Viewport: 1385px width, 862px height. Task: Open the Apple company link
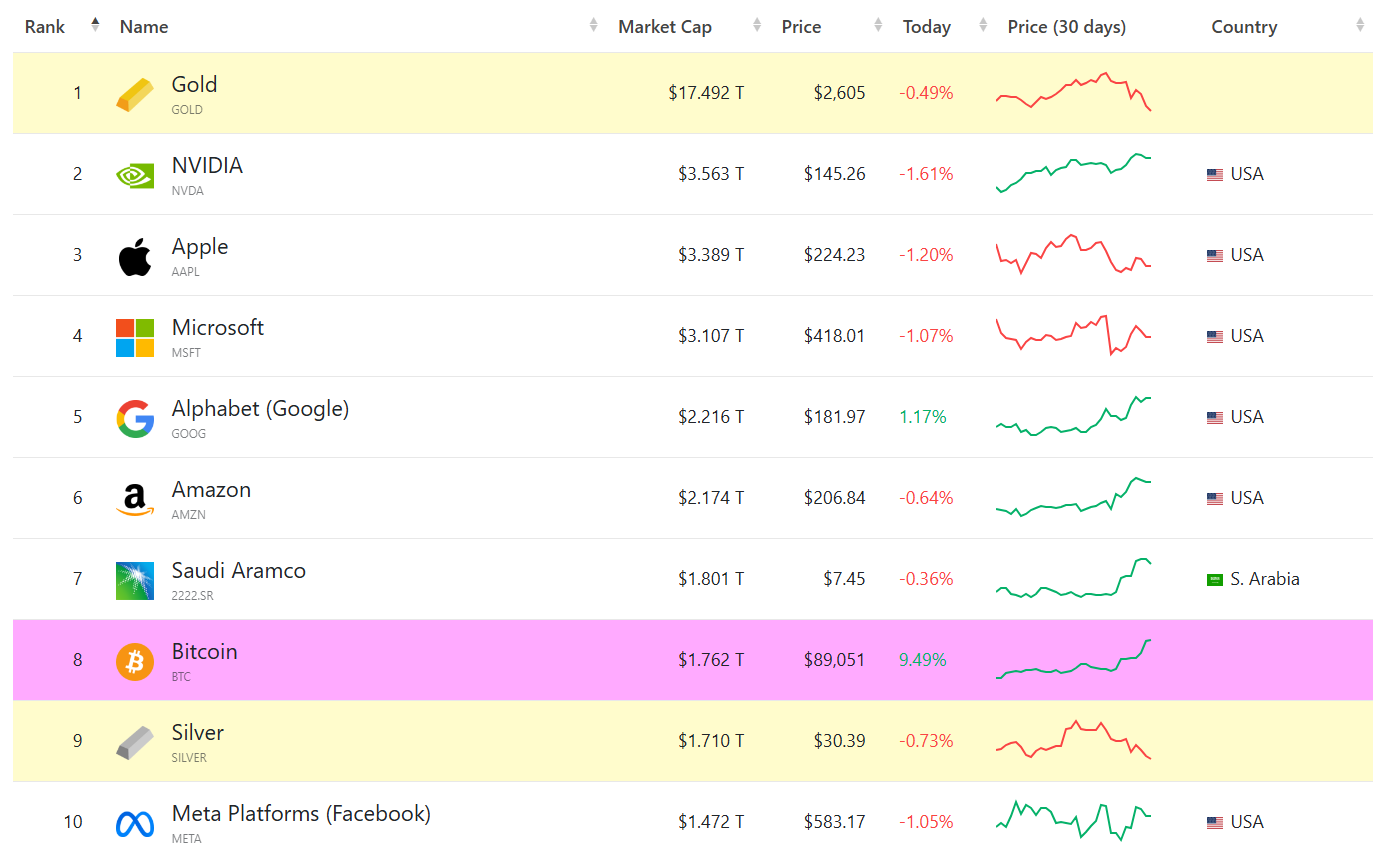point(200,247)
